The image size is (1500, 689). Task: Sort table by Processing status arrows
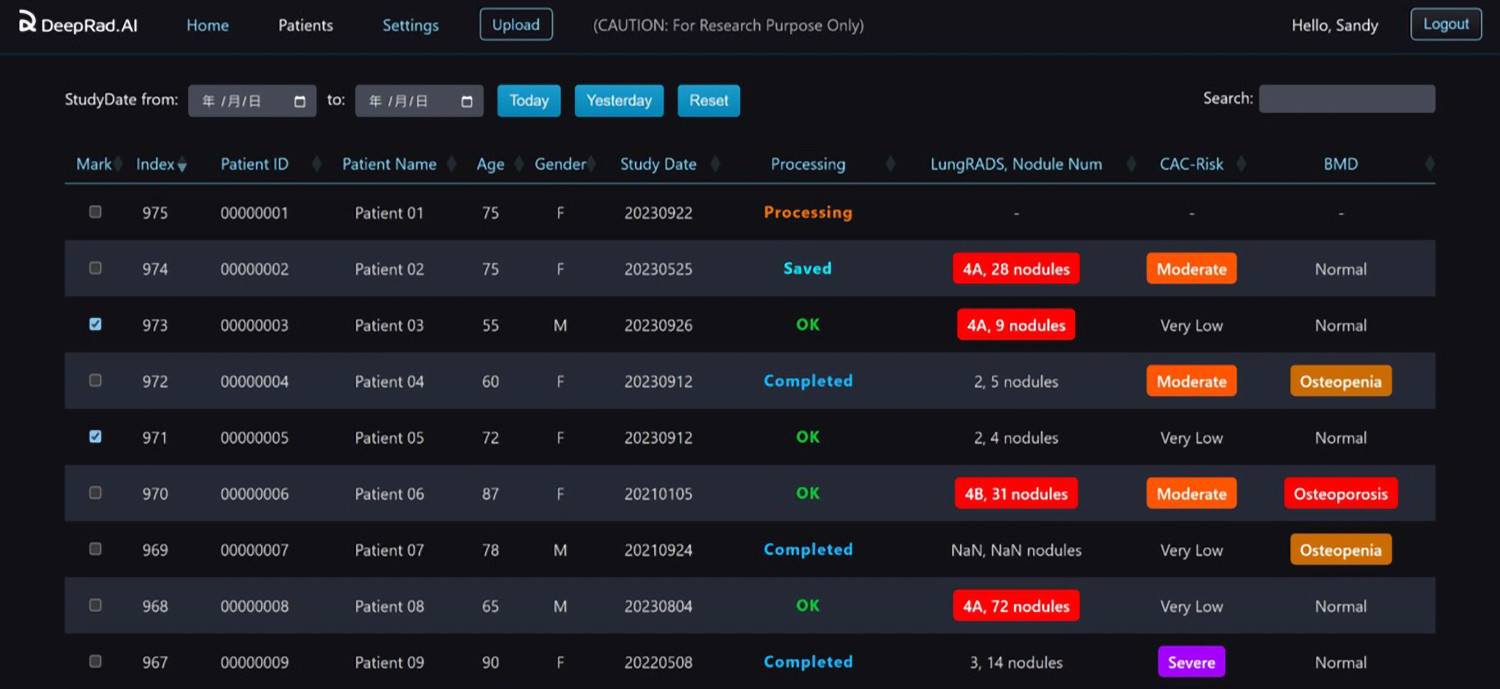890,164
